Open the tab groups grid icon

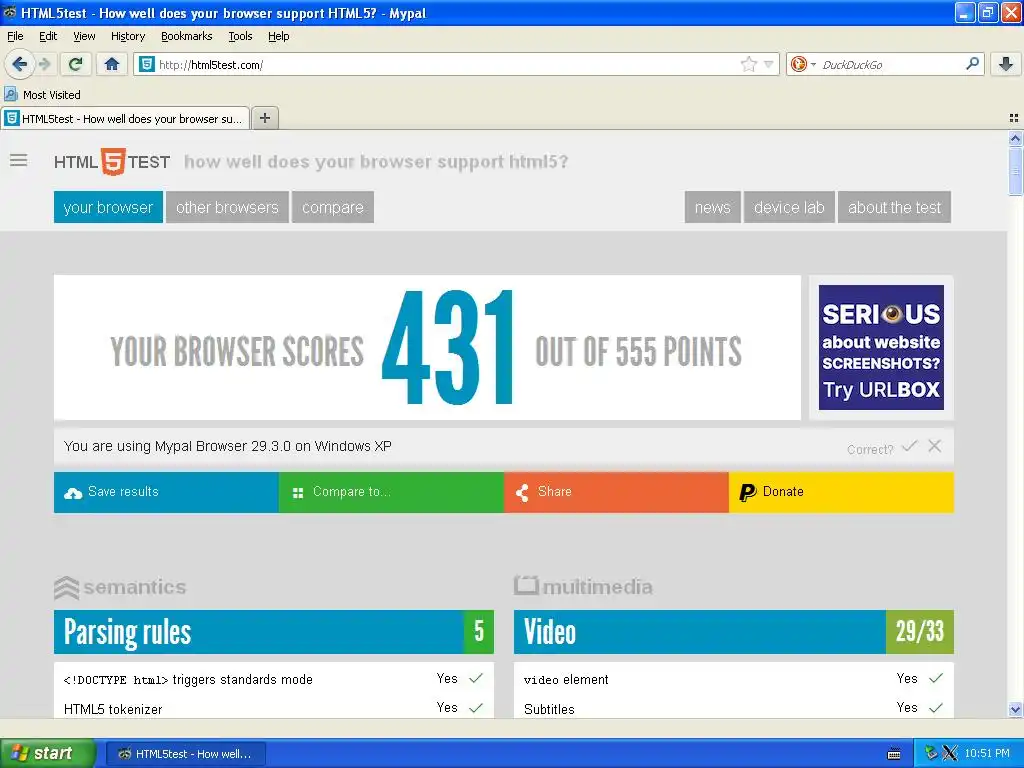point(1014,118)
